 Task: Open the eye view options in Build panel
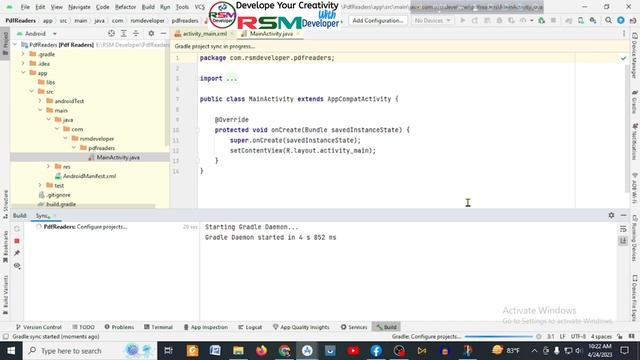pyautogui.click(x=17, y=266)
